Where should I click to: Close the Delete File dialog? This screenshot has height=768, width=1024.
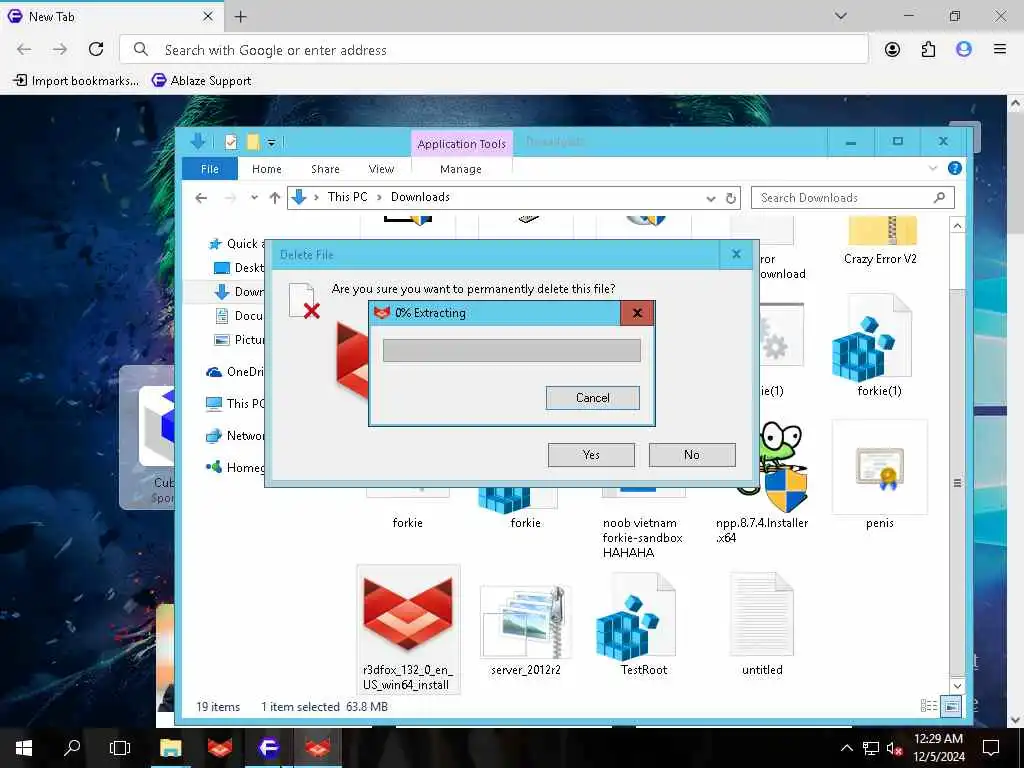point(736,254)
